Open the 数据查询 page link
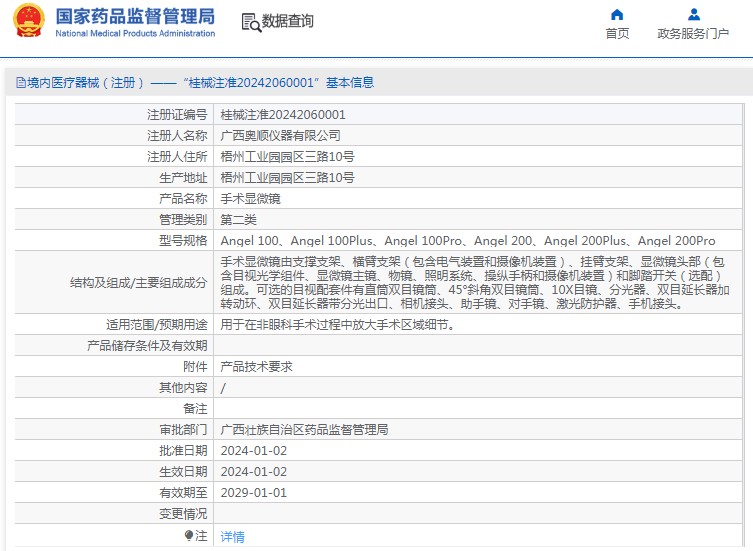The height and width of the screenshot is (551, 753). 287,21
